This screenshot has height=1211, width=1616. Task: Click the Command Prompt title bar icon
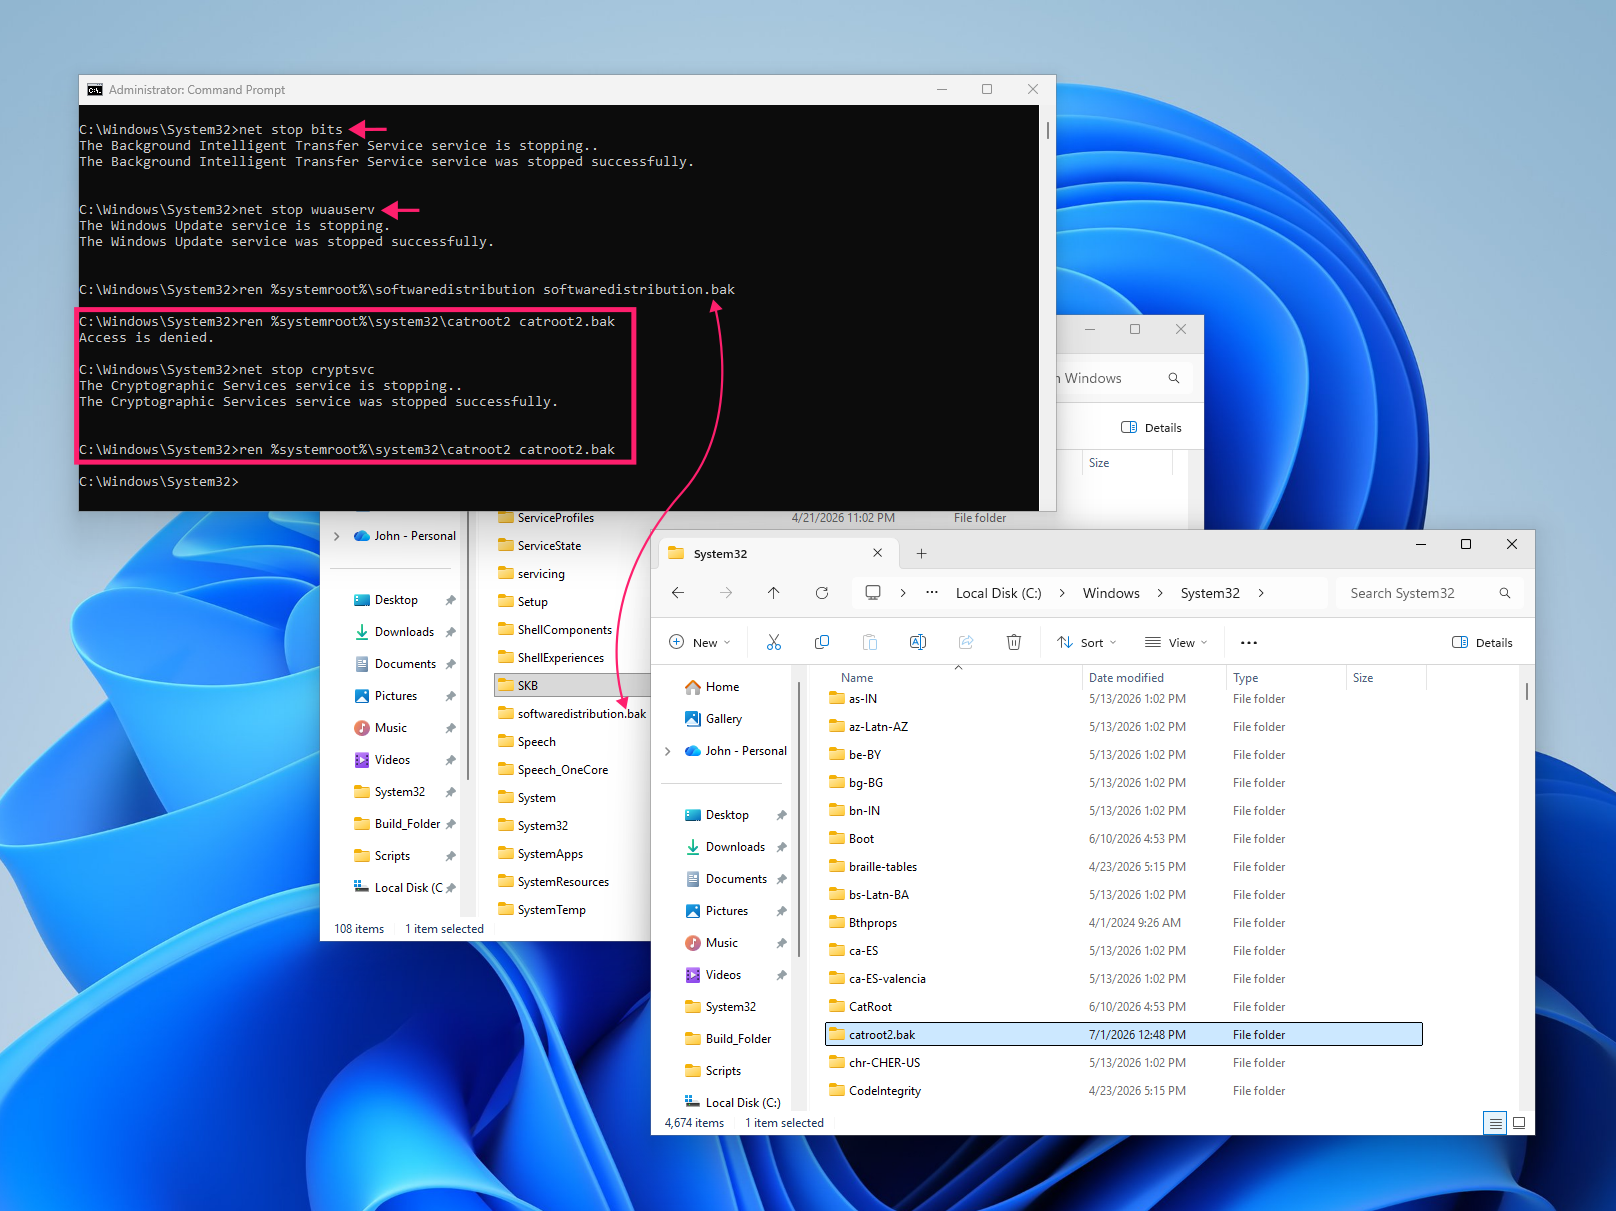(95, 90)
